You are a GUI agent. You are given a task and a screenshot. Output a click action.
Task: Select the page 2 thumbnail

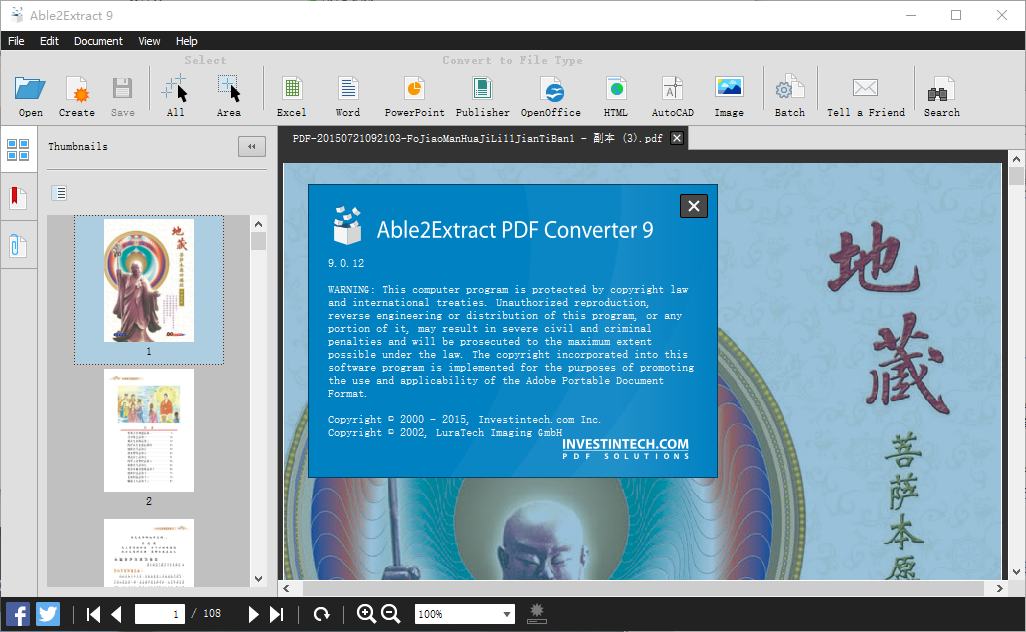(x=148, y=430)
